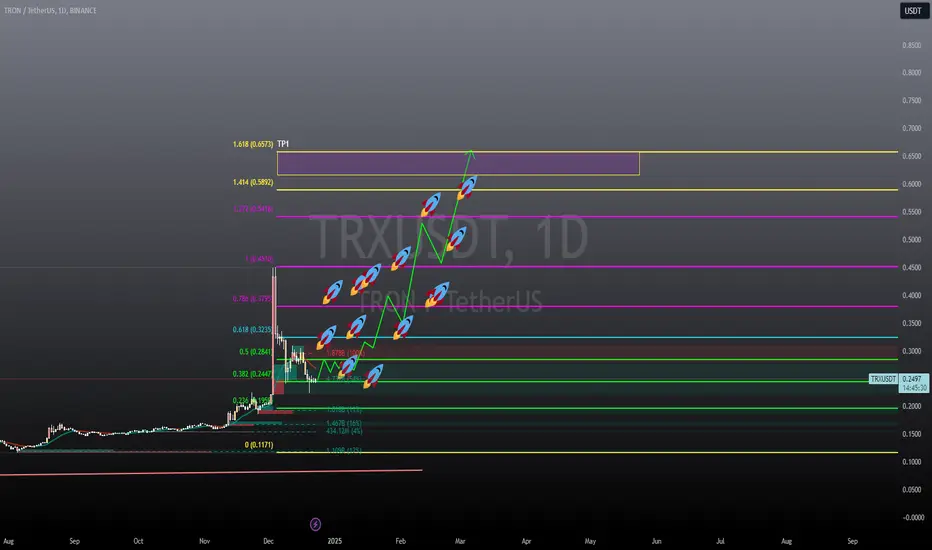Click the Oct label on time axis
This screenshot has height=550, width=932.
coord(138,541)
